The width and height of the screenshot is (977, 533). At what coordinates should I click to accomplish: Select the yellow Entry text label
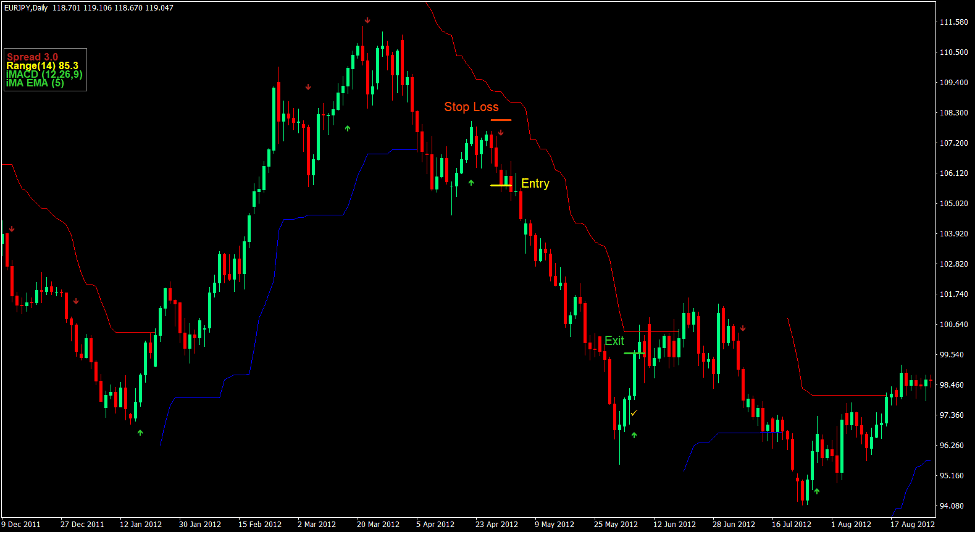tap(535, 184)
